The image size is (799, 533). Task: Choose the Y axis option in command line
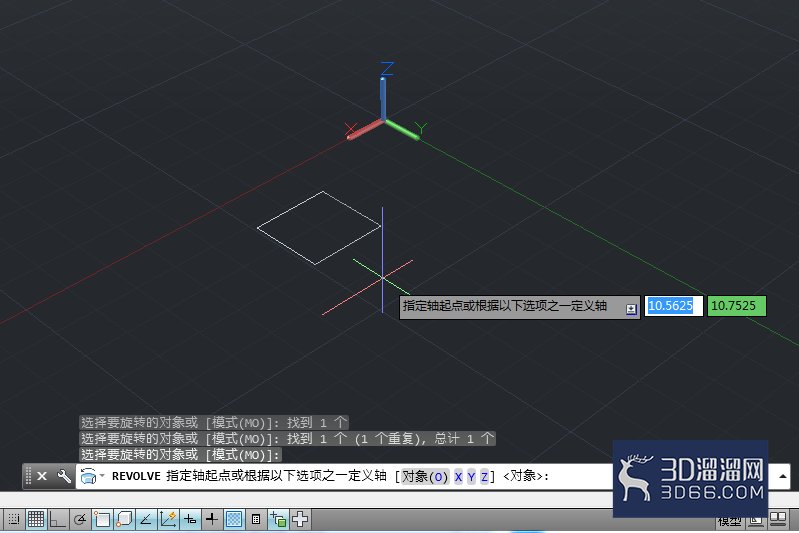coord(471,477)
